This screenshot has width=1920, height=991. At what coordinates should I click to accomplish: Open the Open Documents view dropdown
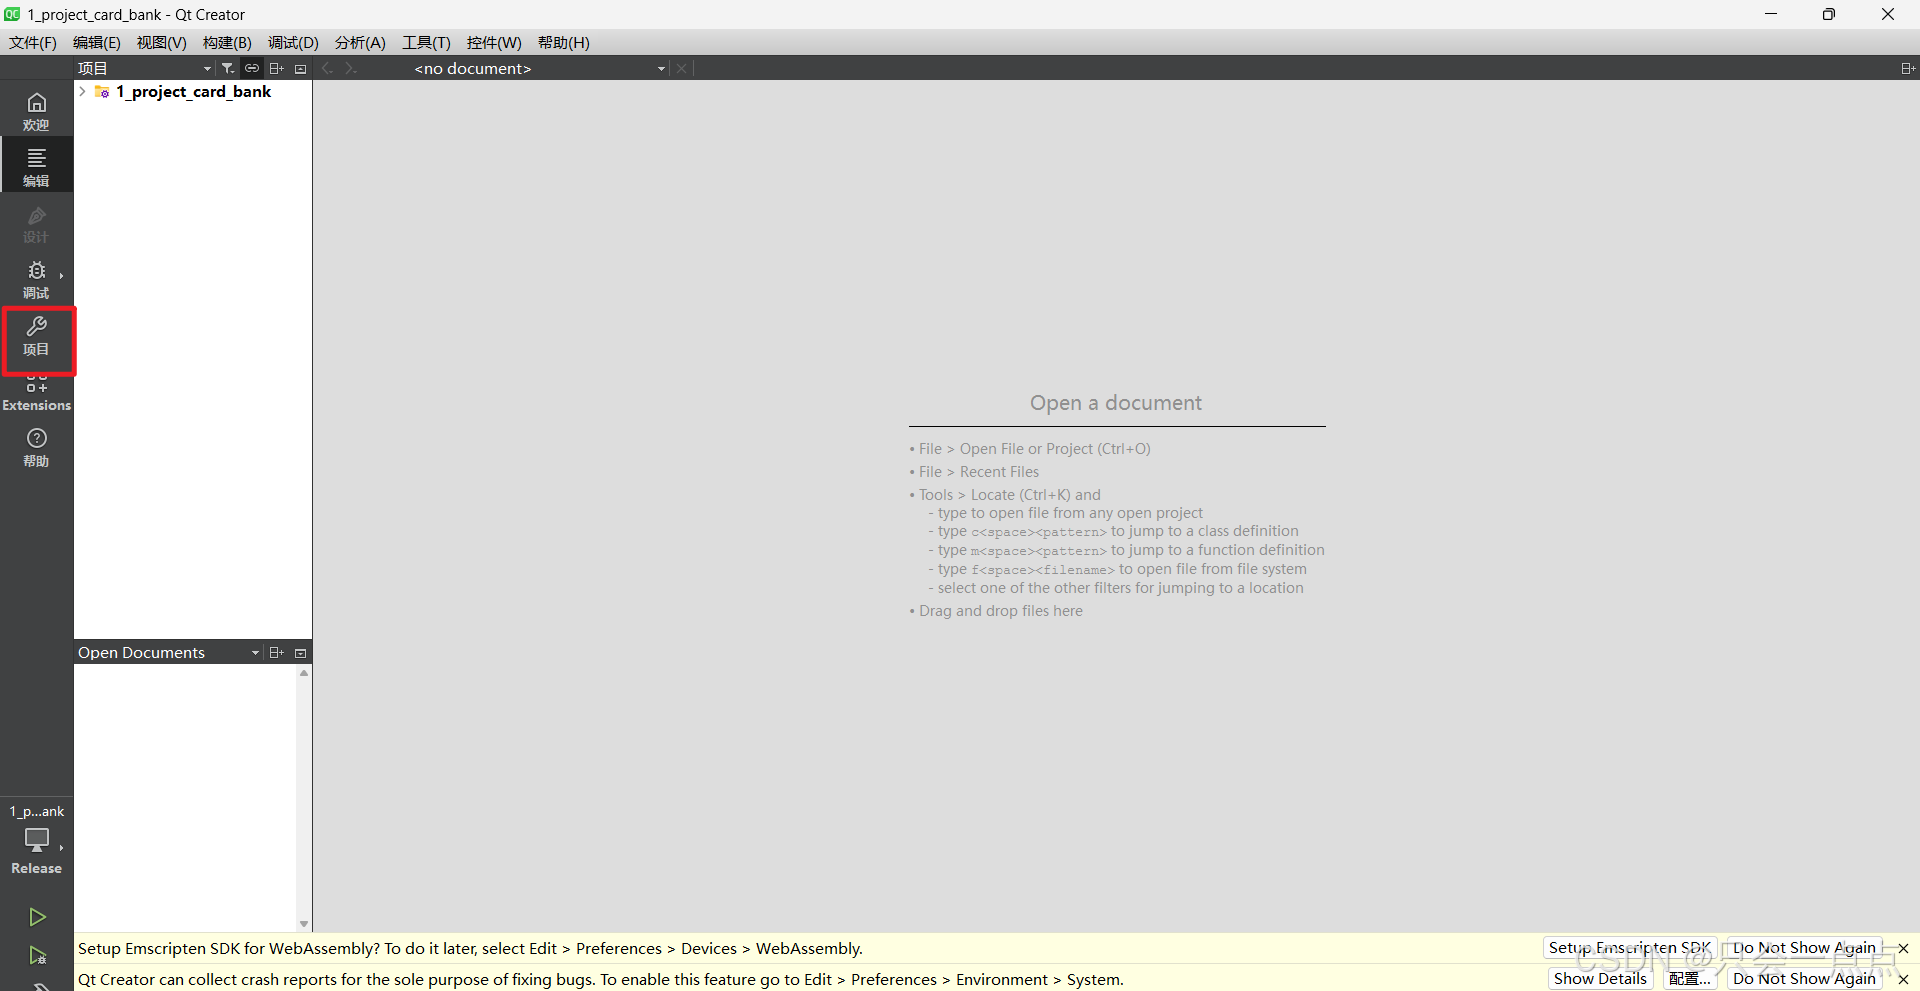[168, 652]
